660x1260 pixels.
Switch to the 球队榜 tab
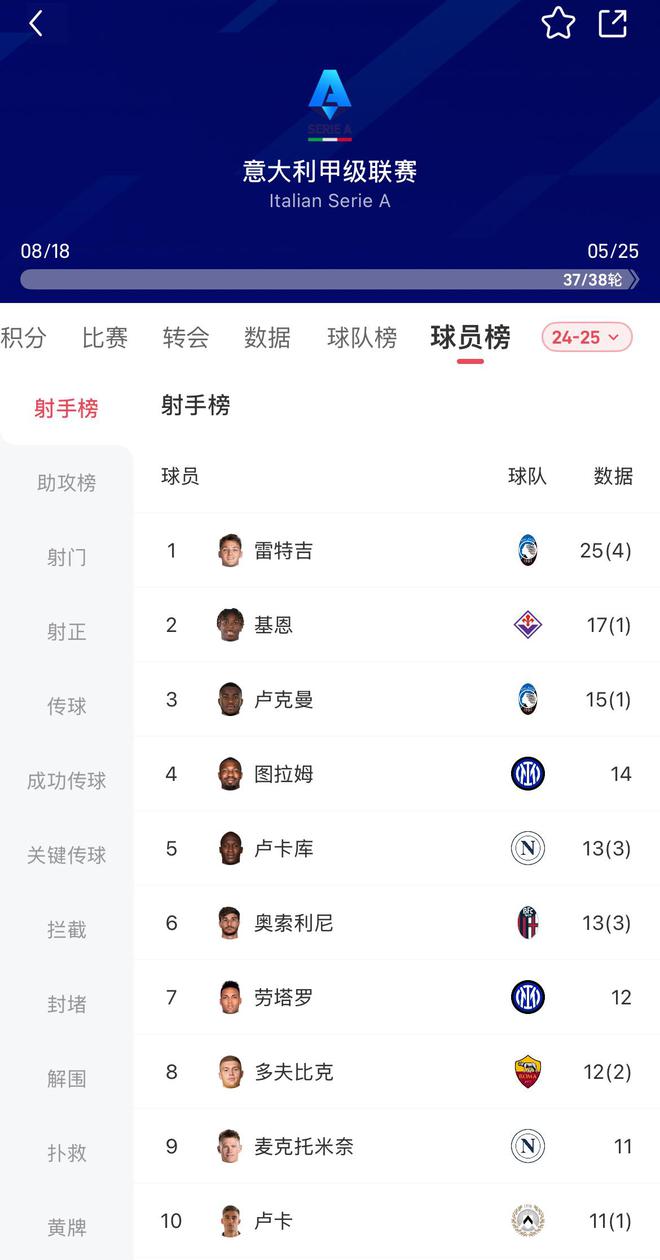tap(362, 338)
